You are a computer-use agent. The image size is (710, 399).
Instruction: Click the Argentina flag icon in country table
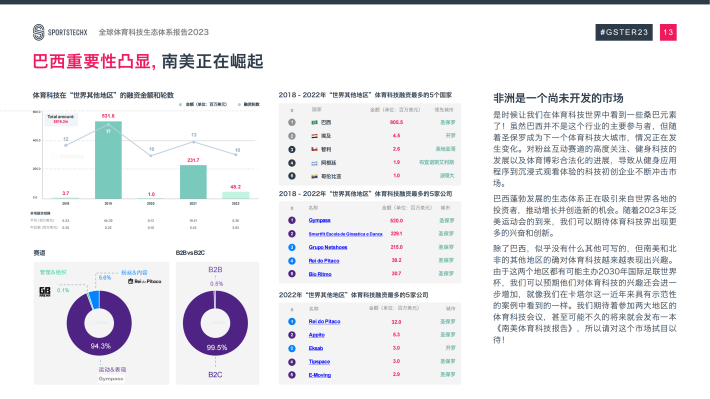pos(314,163)
